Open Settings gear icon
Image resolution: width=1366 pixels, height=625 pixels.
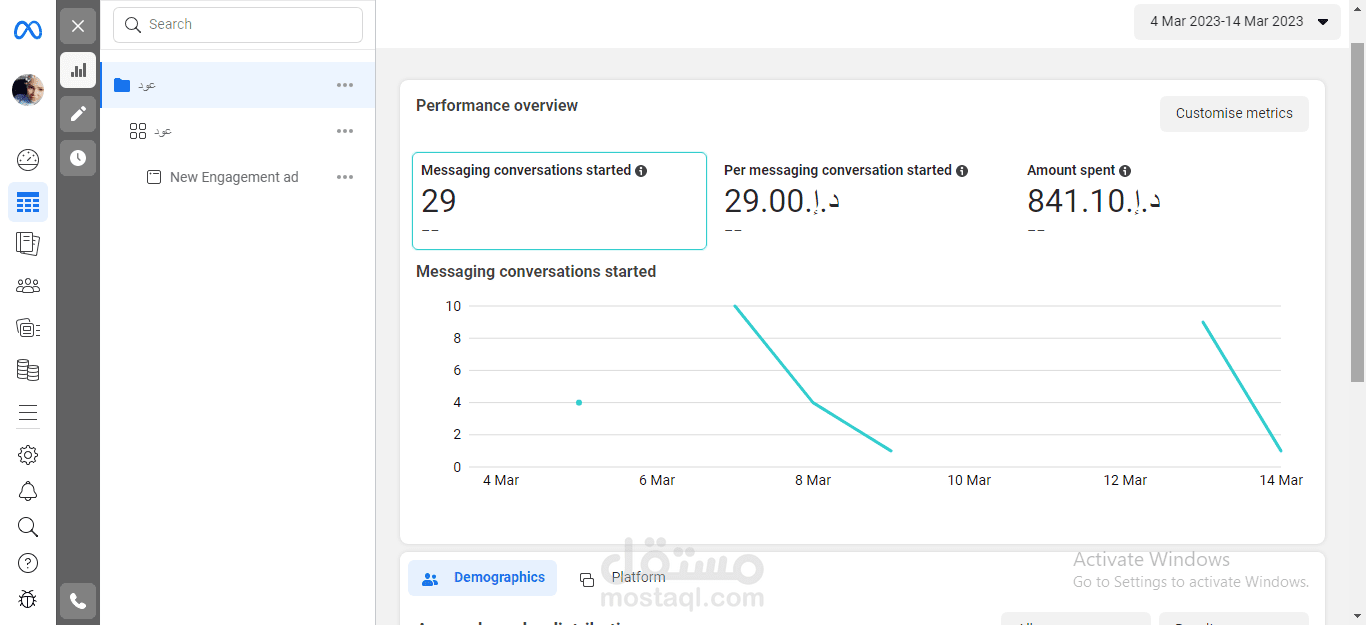click(x=28, y=455)
